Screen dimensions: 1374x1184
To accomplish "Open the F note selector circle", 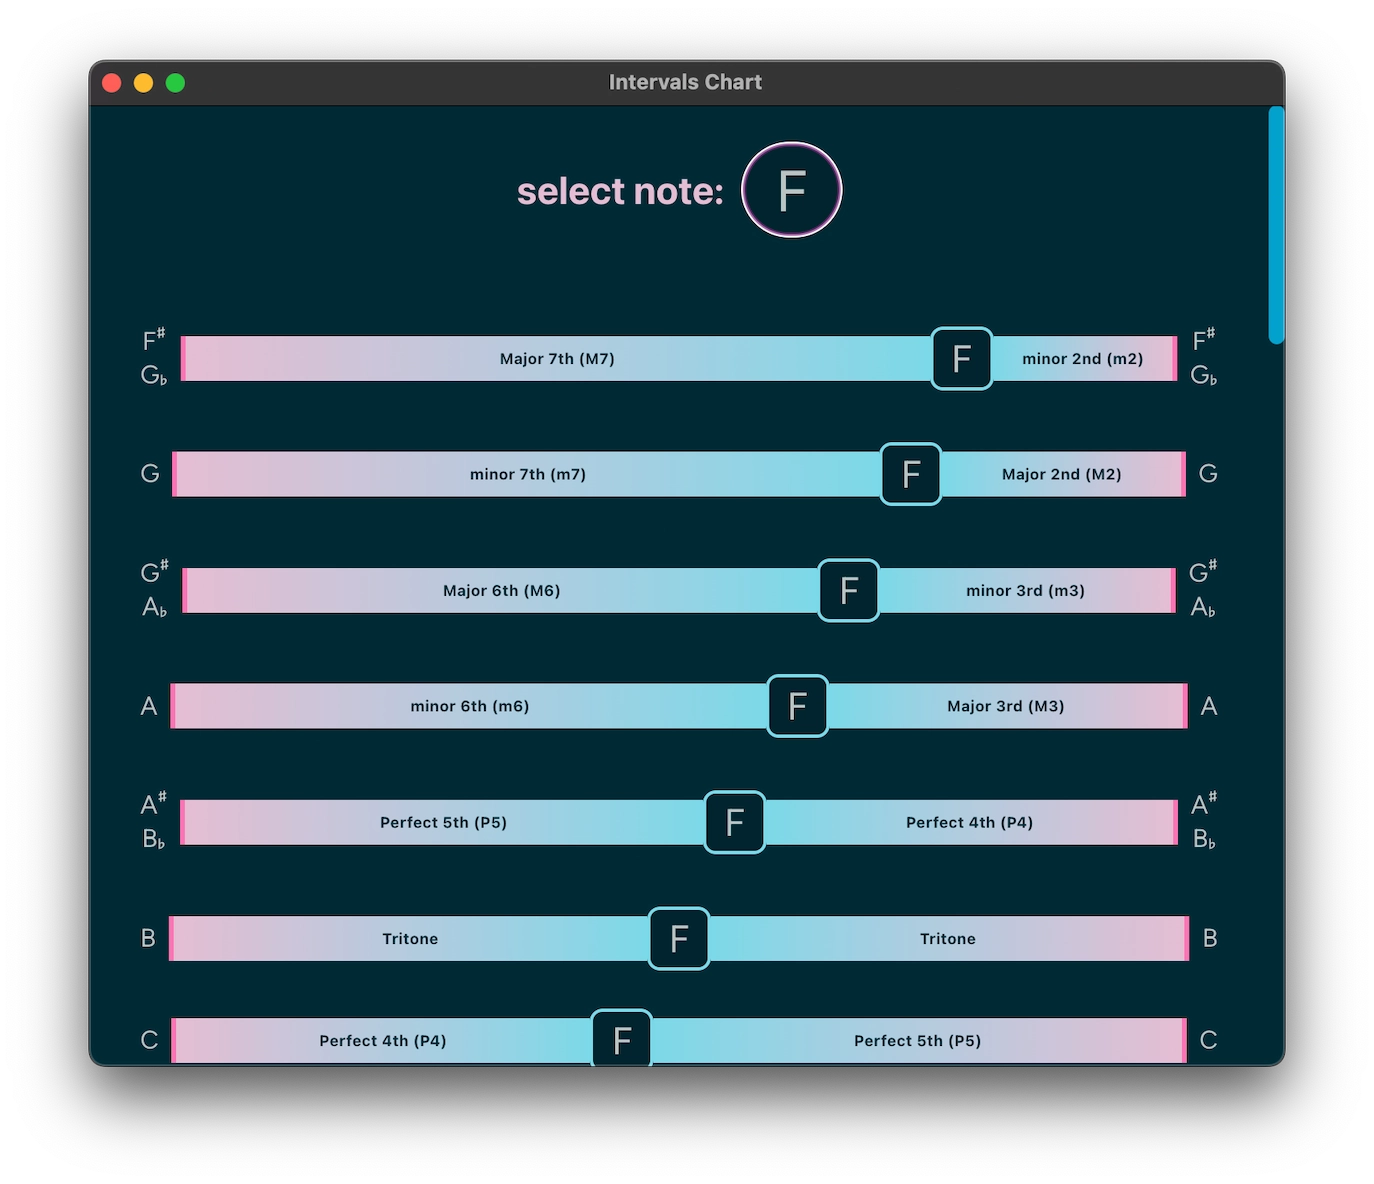I will [x=791, y=190].
